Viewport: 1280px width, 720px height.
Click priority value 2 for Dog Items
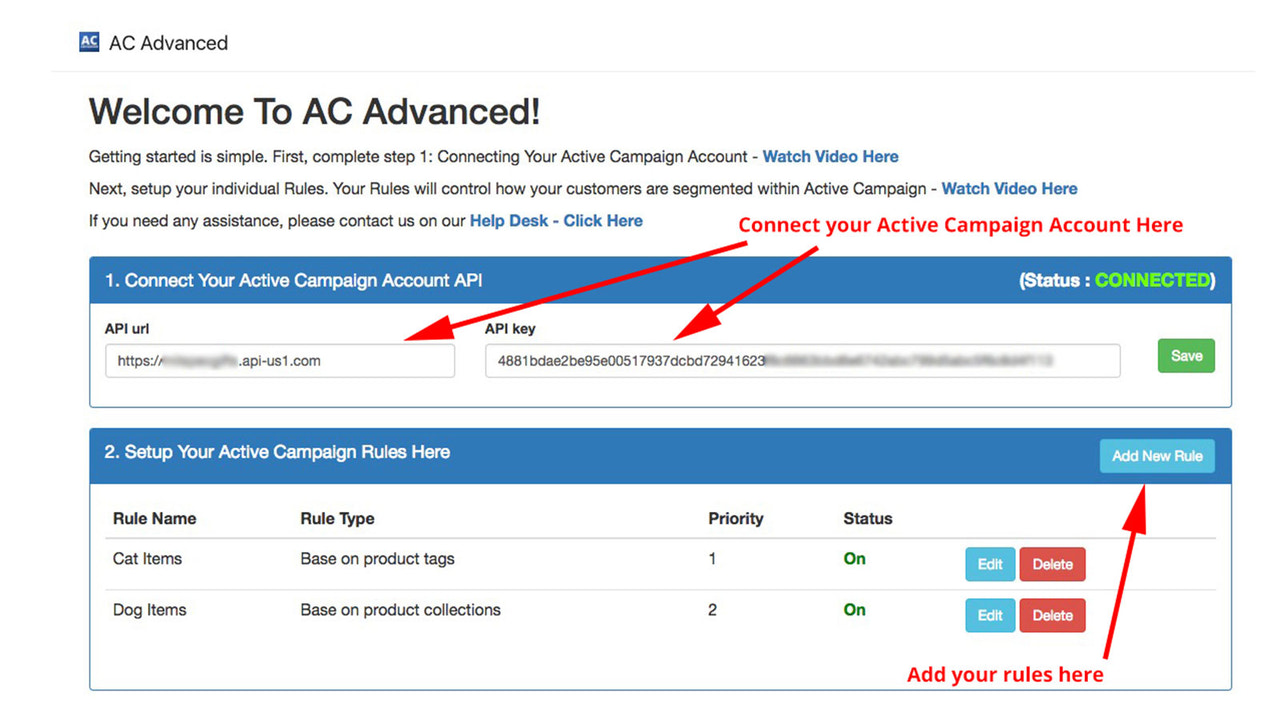[x=712, y=610]
